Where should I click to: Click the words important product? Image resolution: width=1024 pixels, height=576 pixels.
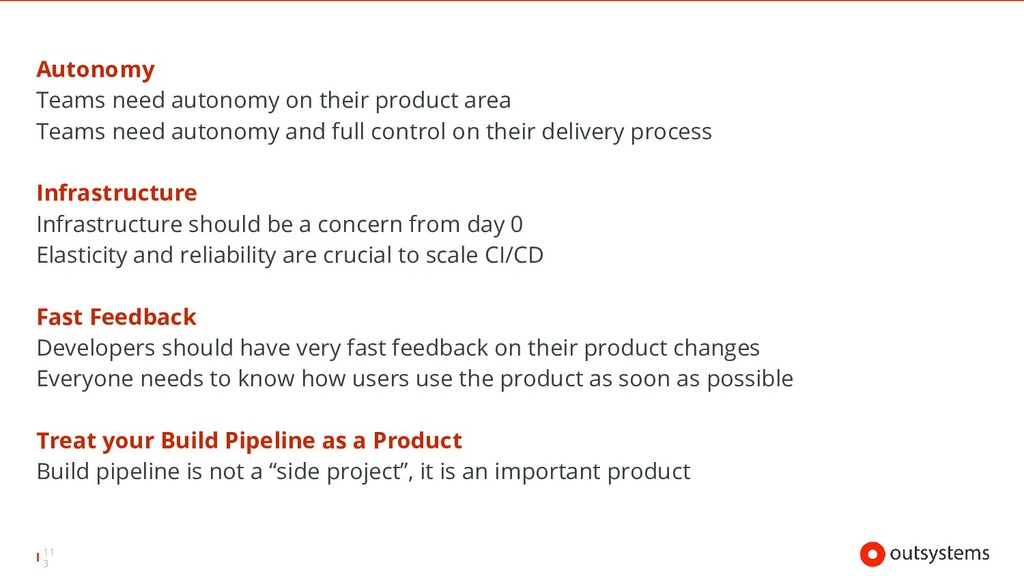coord(592,472)
